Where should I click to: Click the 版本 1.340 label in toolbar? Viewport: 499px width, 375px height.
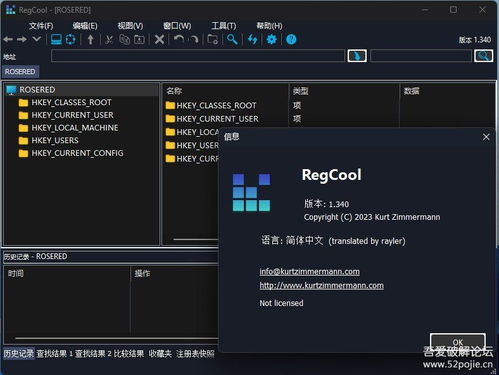click(x=475, y=40)
